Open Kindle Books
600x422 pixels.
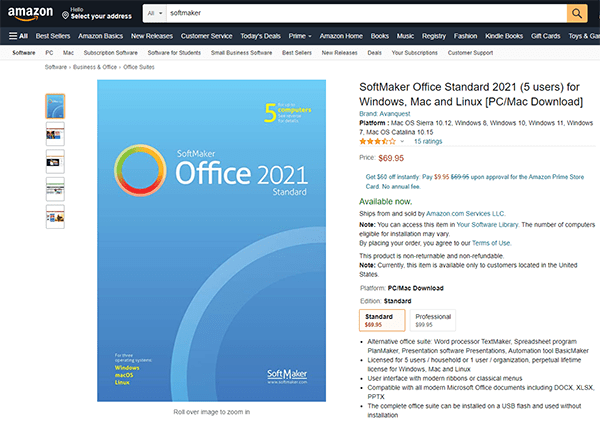[504, 36]
